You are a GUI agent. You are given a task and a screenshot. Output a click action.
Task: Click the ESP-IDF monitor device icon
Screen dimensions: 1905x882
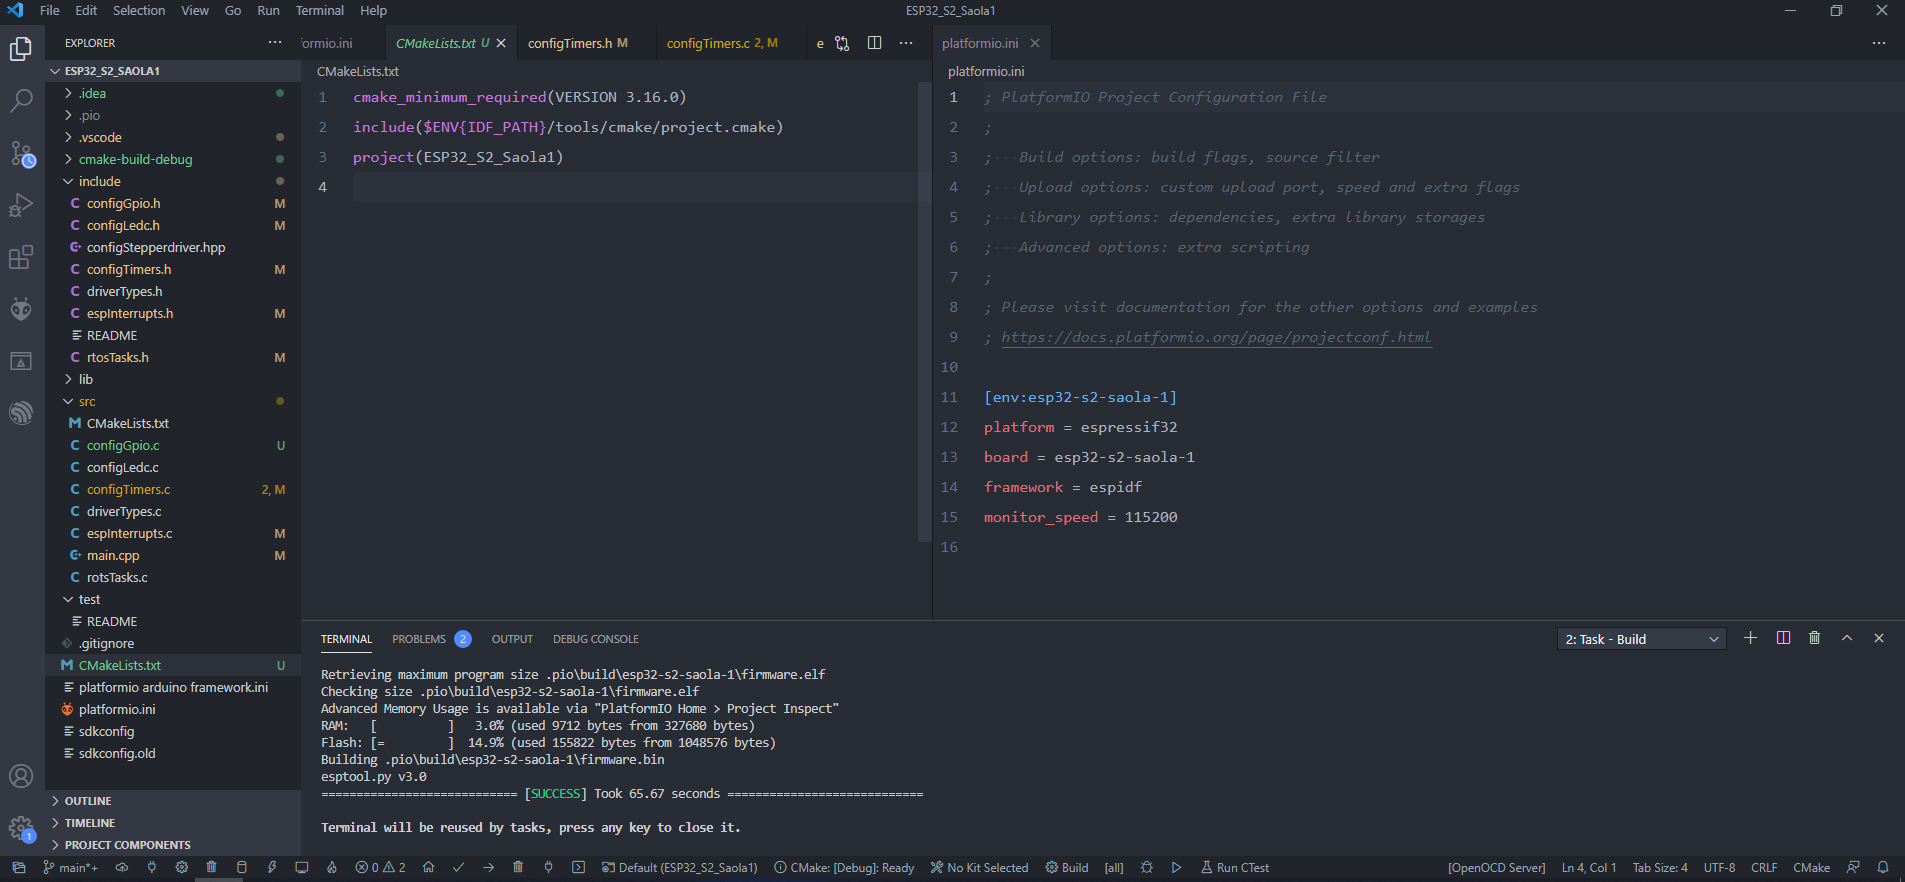tap(301, 867)
